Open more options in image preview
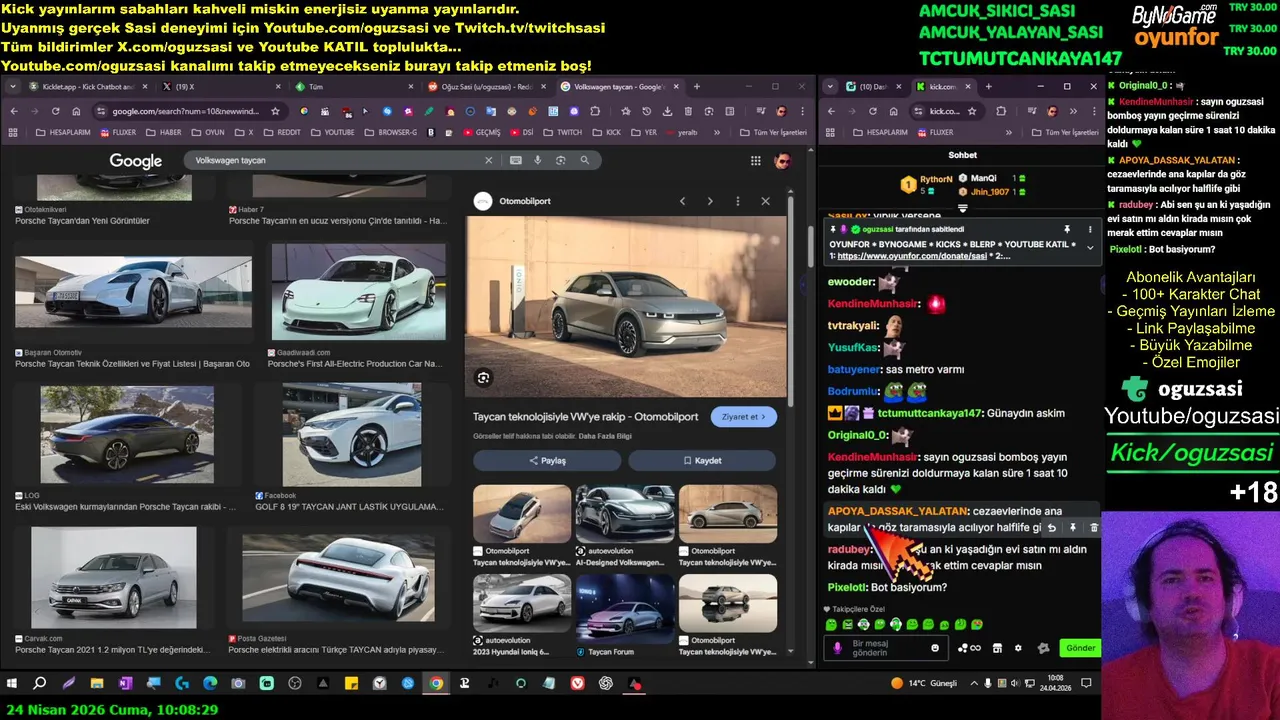The width and height of the screenshot is (1280, 720). pos(738,201)
